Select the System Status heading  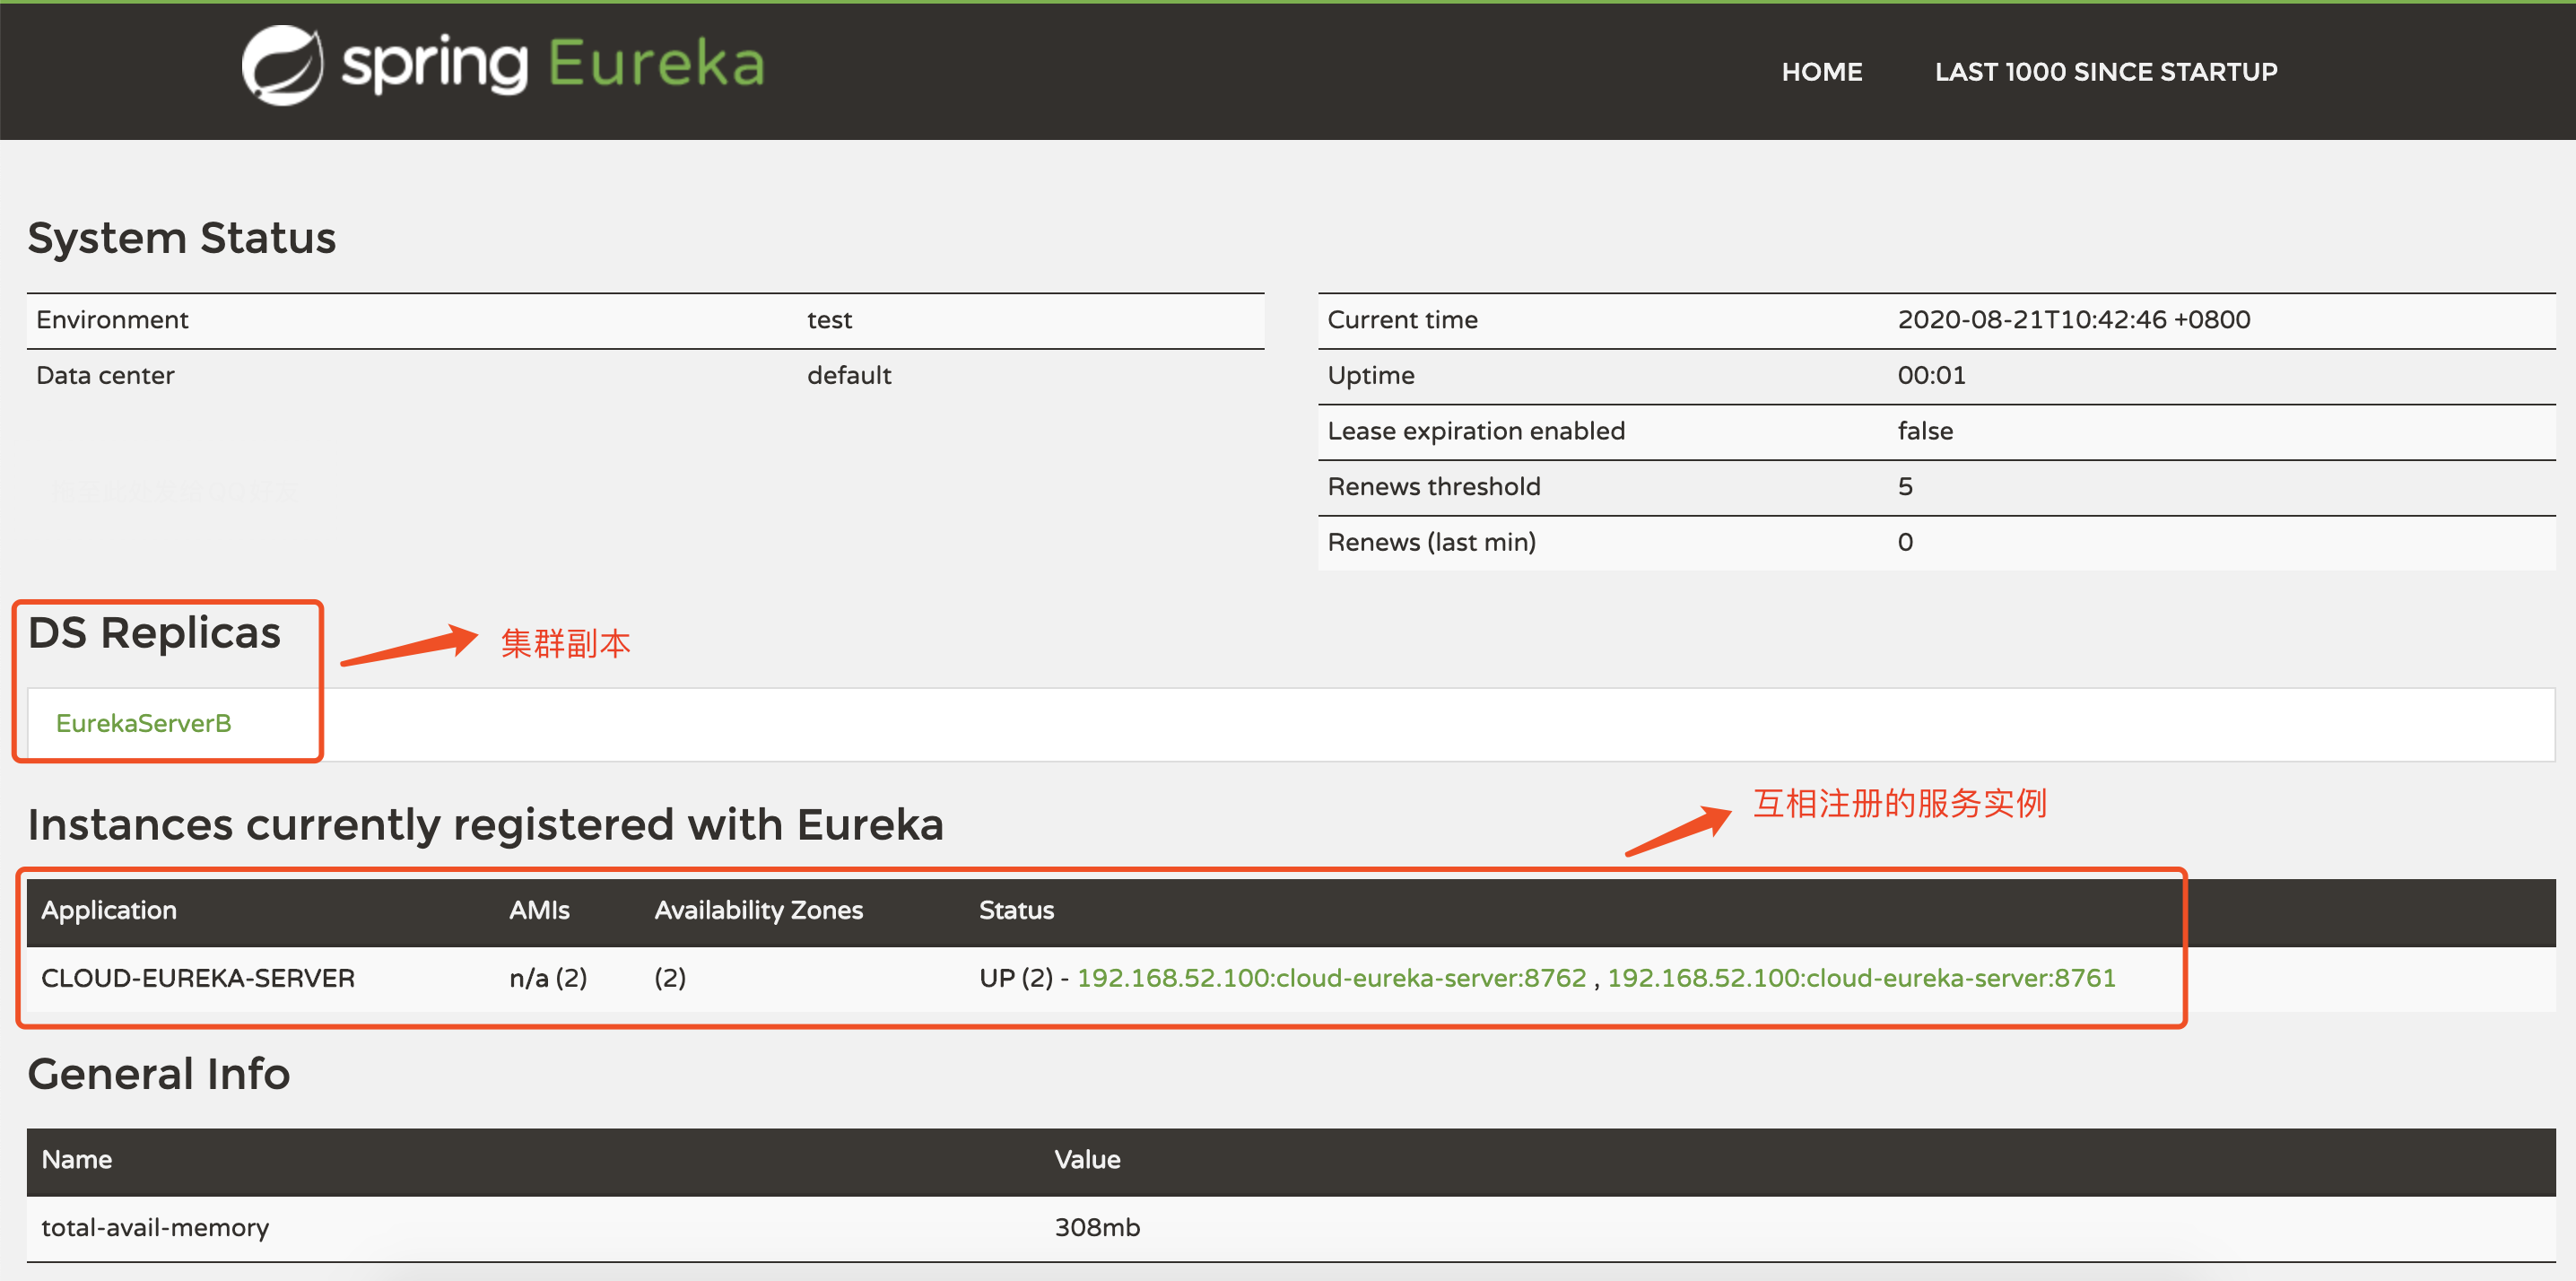pos(182,238)
